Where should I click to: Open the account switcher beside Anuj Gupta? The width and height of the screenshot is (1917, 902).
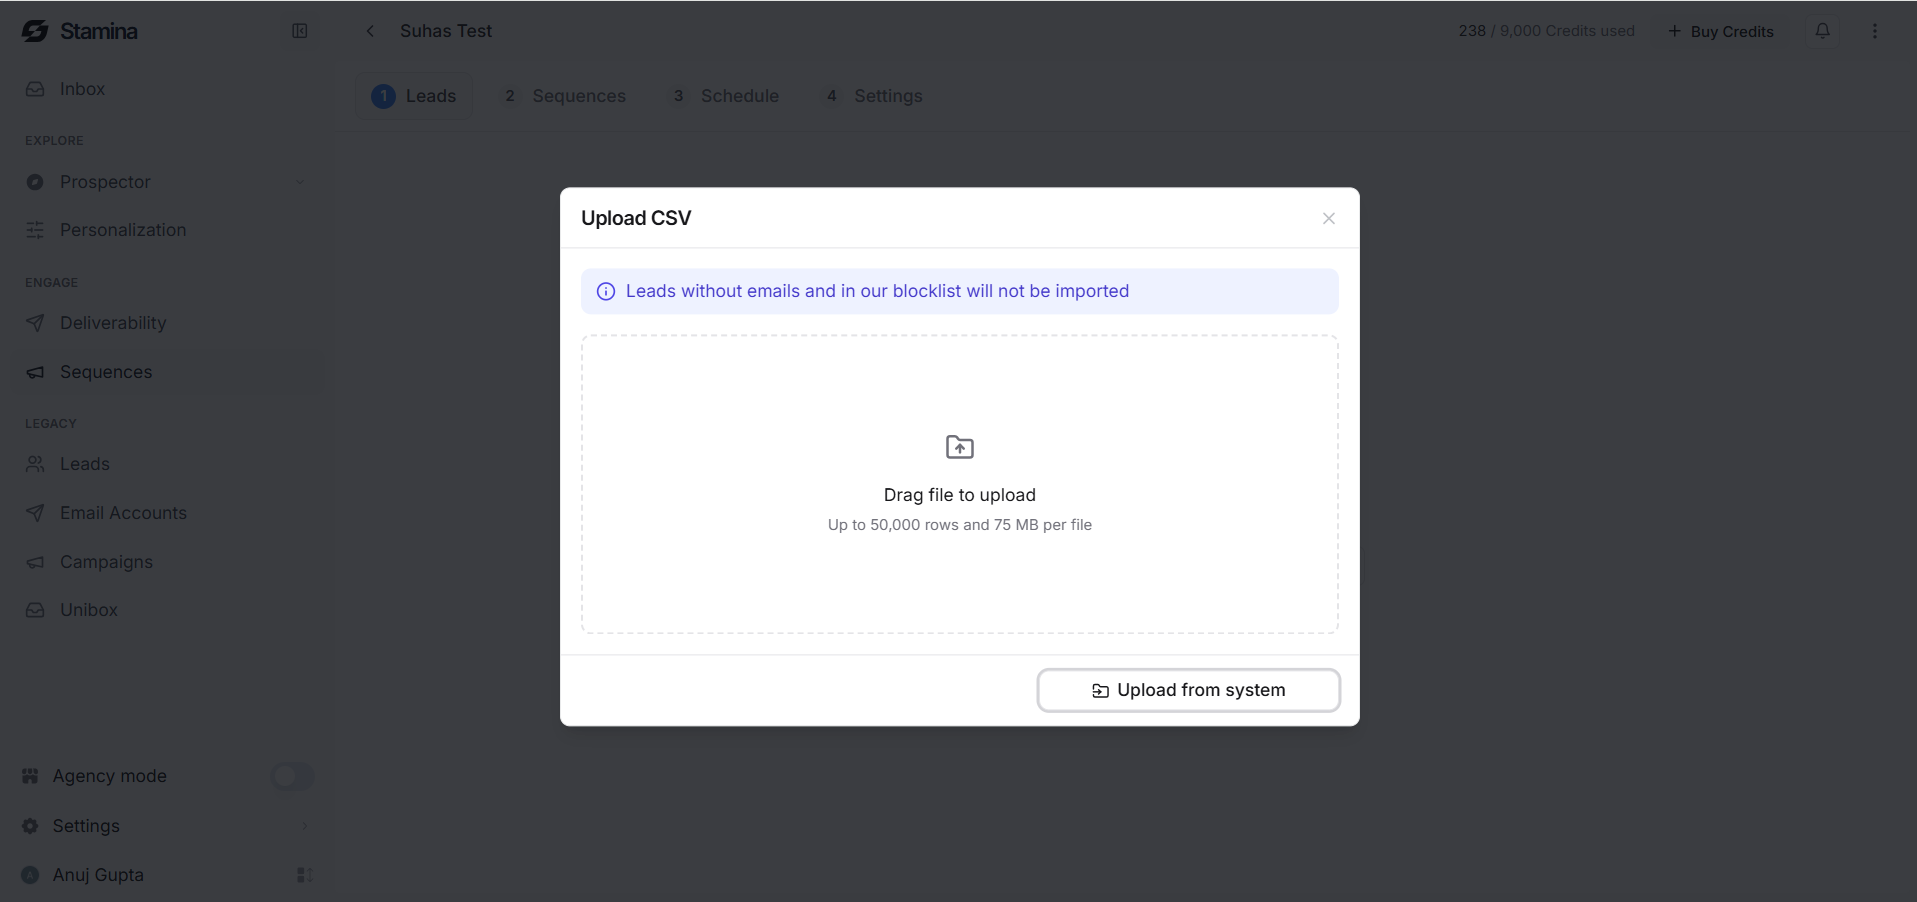pos(305,875)
